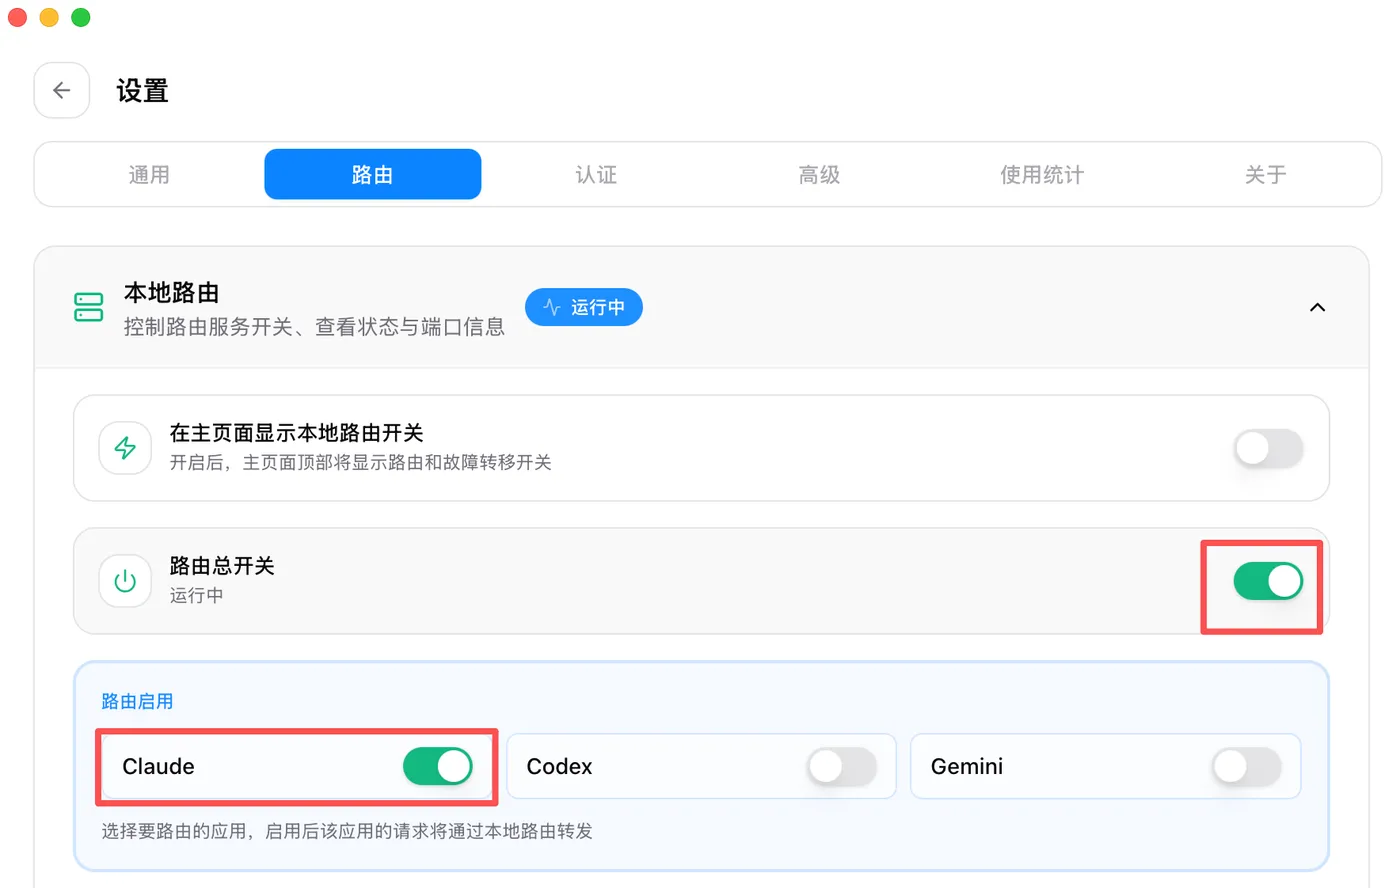The image size is (1400, 888).
Task: Collapse the 本地路由 section chevron
Action: point(1318,307)
